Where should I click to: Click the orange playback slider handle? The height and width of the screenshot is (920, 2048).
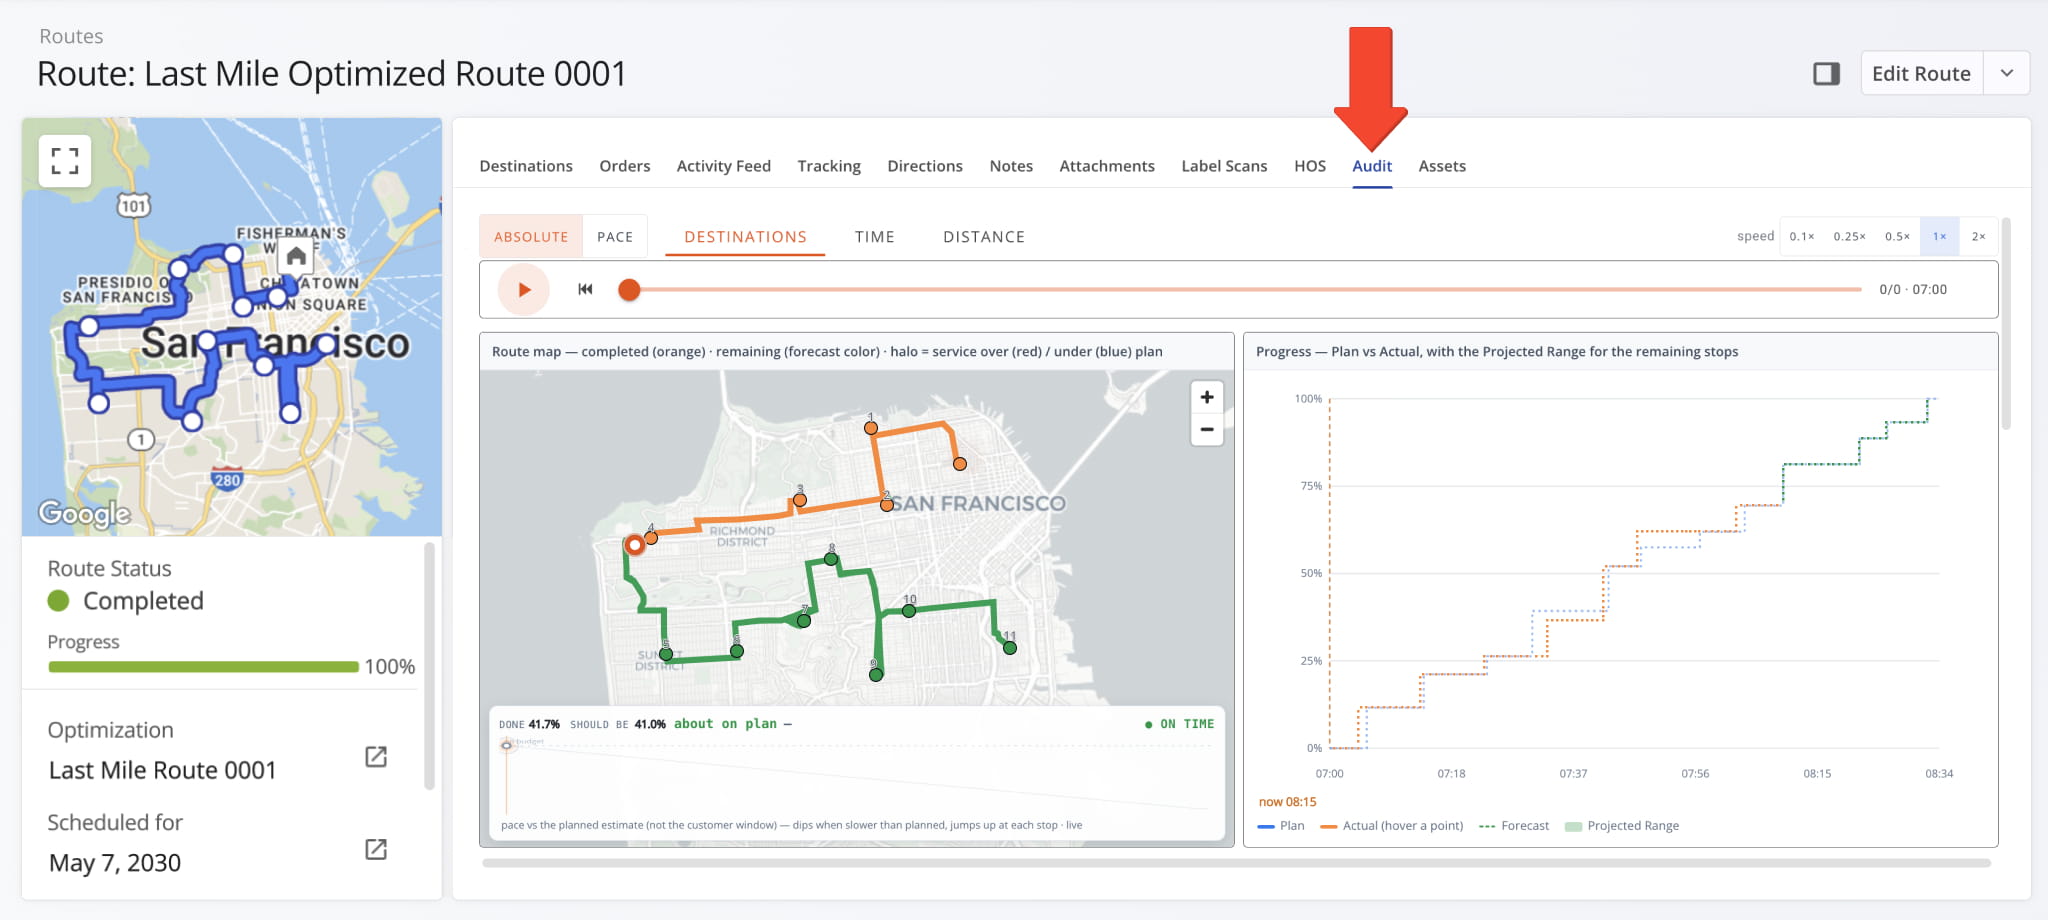(629, 290)
